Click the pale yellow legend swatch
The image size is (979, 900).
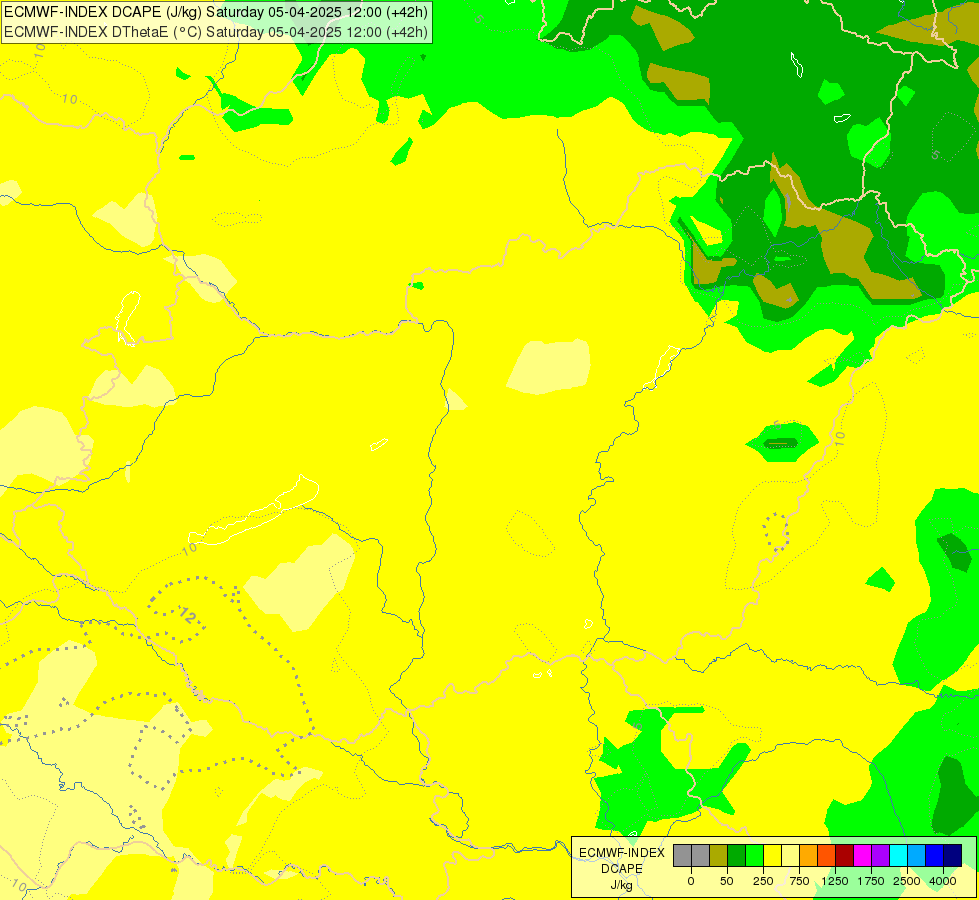(790, 855)
